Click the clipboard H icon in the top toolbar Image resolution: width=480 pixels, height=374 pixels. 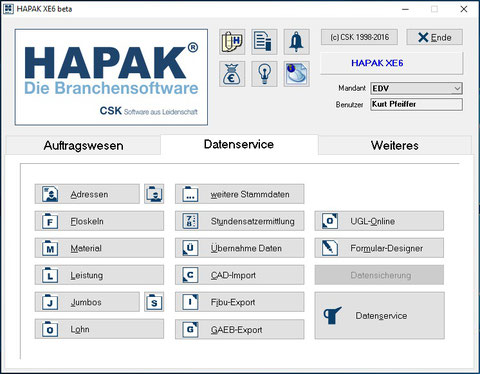[232, 42]
